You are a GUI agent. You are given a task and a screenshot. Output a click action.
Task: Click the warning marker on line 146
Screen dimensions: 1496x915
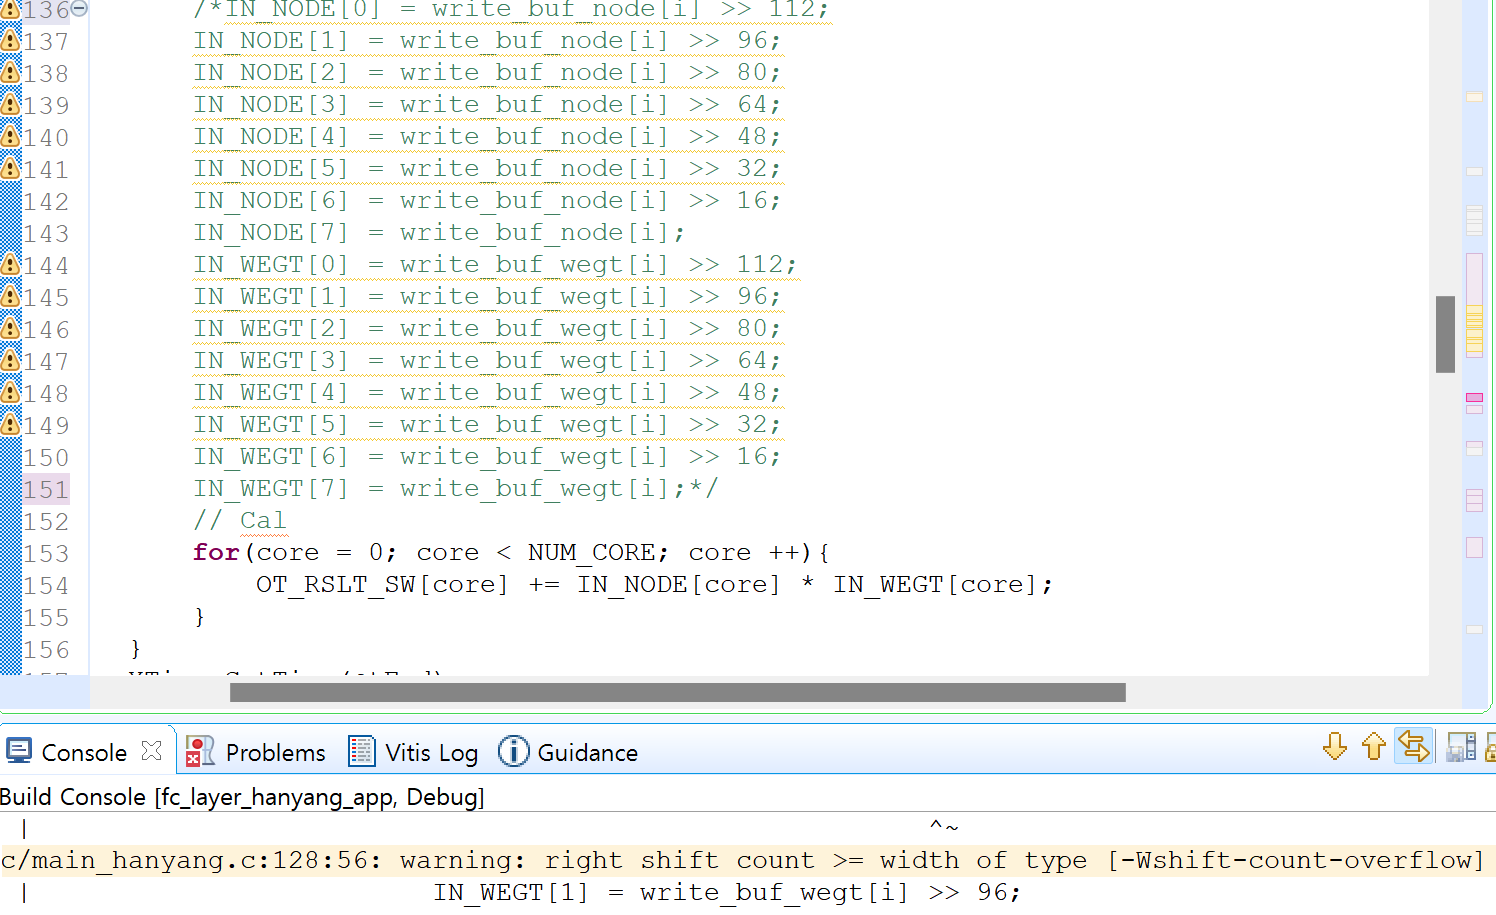tap(10, 329)
